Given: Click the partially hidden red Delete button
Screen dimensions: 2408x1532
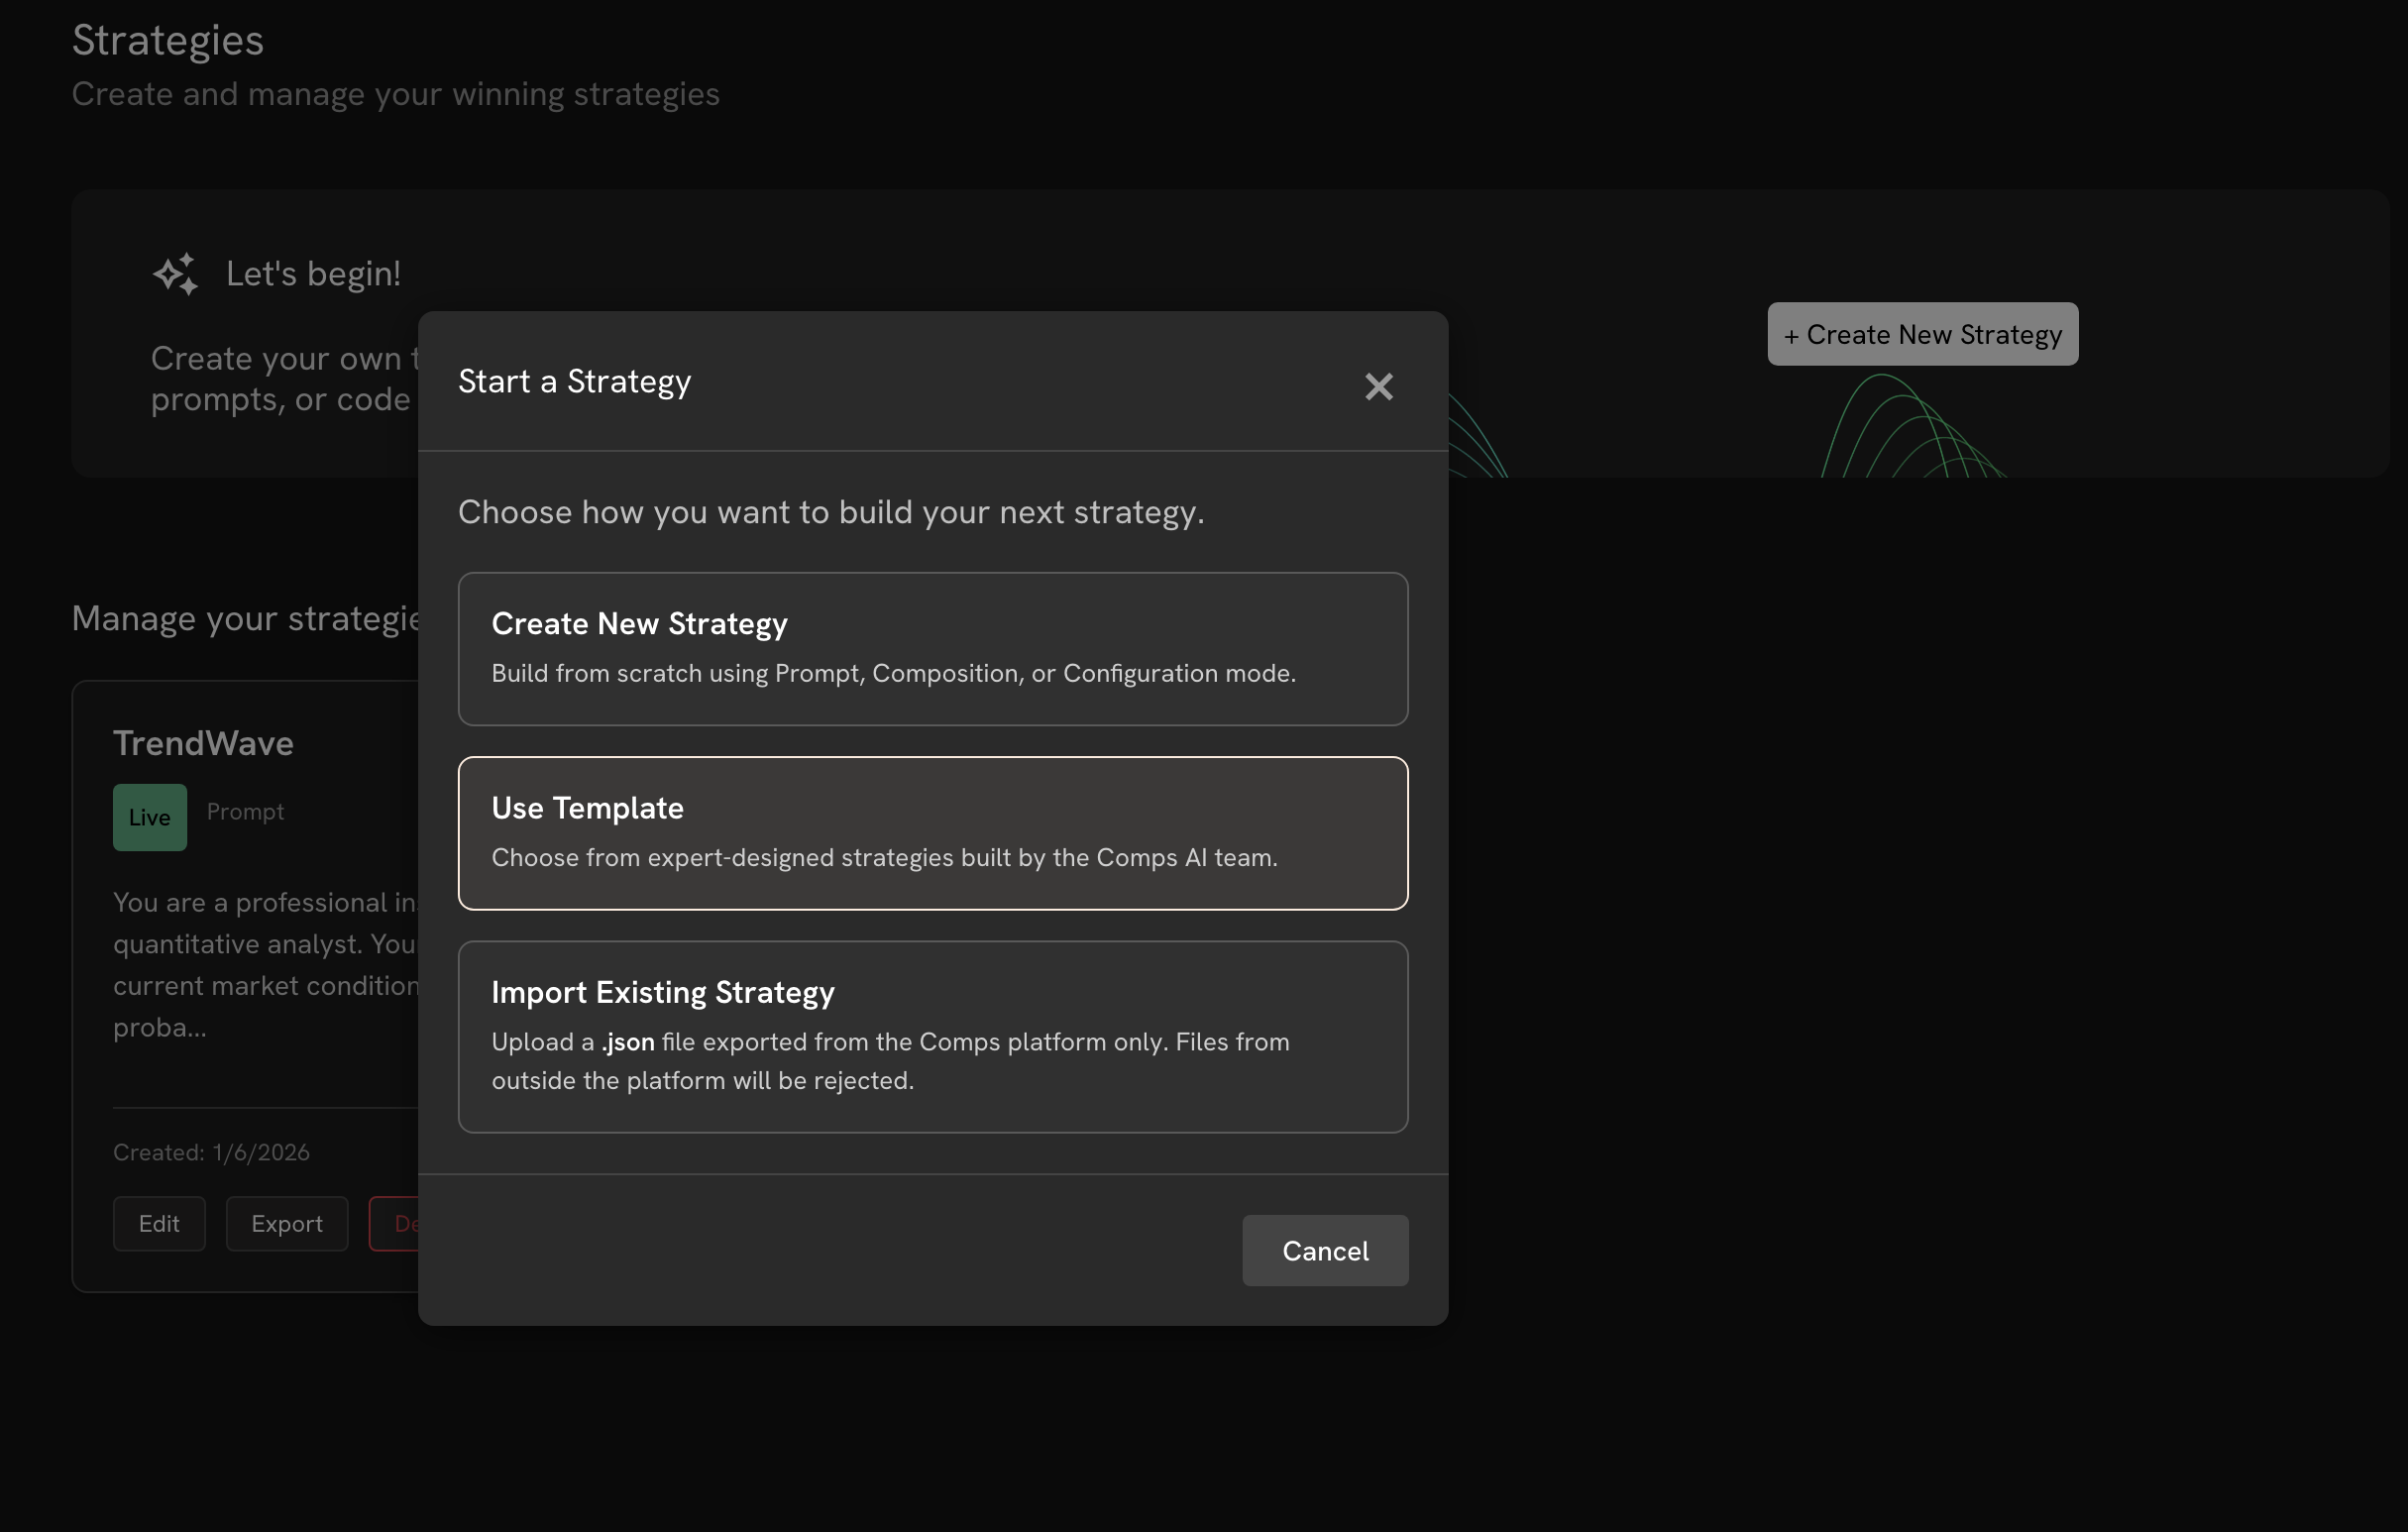Looking at the screenshot, I should point(395,1223).
